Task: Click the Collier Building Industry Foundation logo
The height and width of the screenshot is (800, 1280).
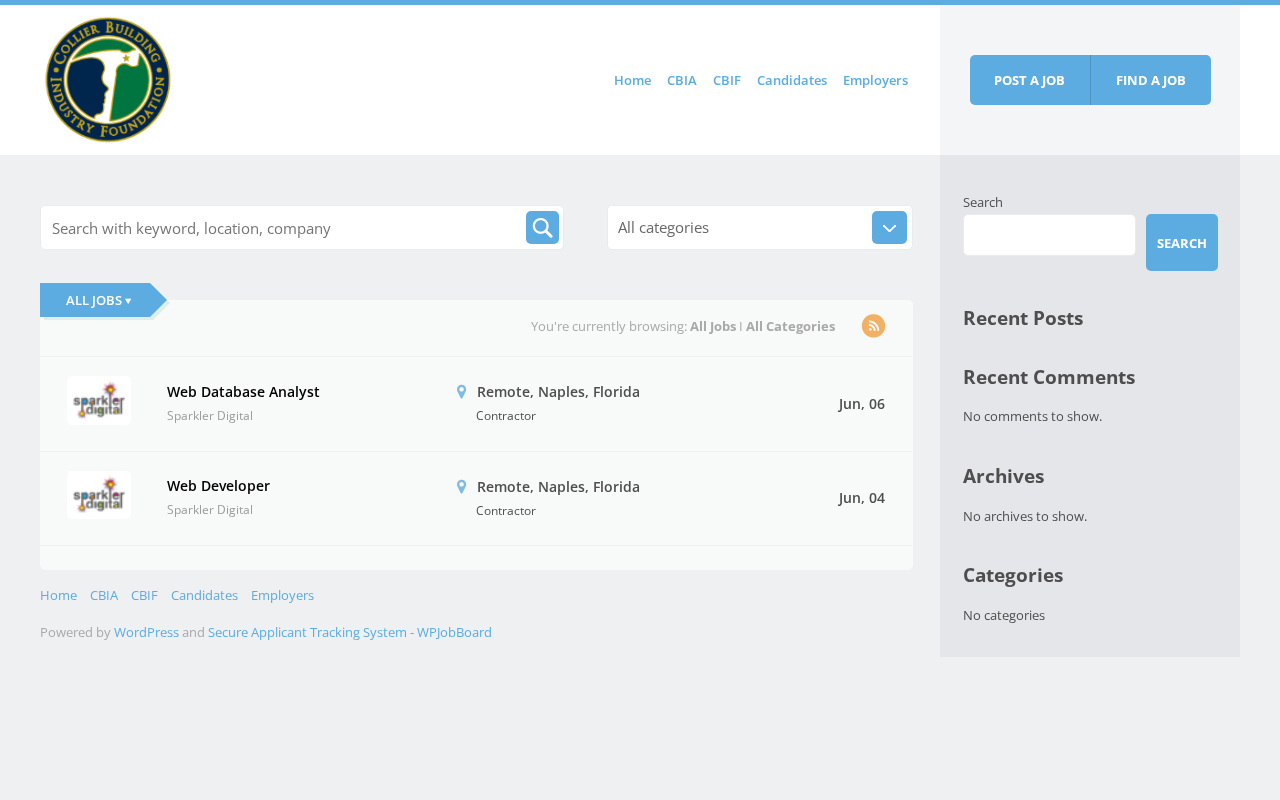Action: 108,80
